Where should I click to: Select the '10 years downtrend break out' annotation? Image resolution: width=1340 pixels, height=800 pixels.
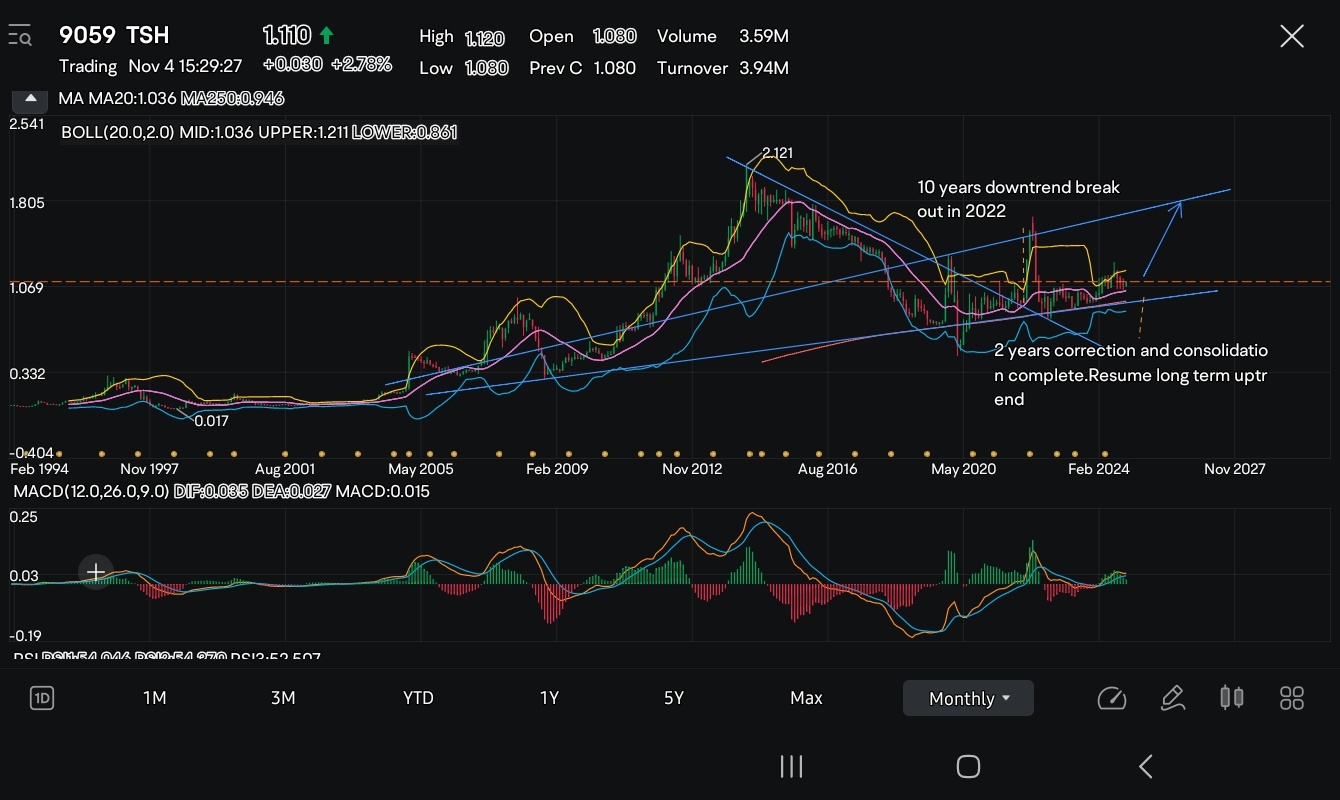click(1019, 199)
